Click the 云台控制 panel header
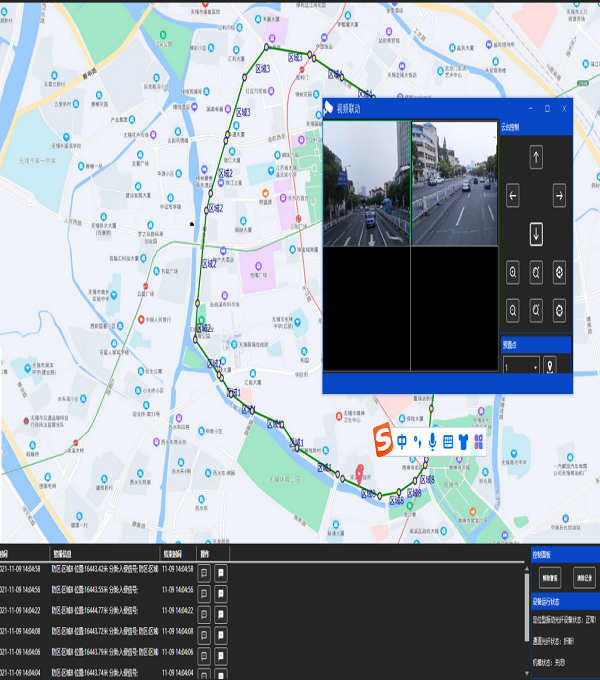Image resolution: width=600 pixels, height=680 pixels. click(536, 127)
